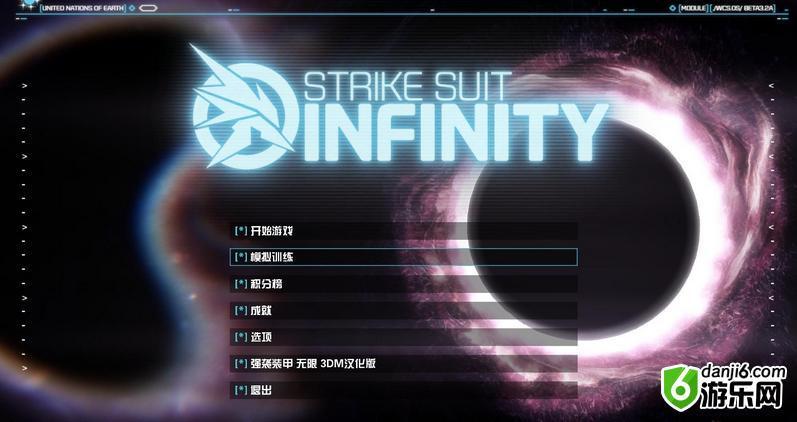Click the [*] marker beside 积分榜

tap(240, 284)
